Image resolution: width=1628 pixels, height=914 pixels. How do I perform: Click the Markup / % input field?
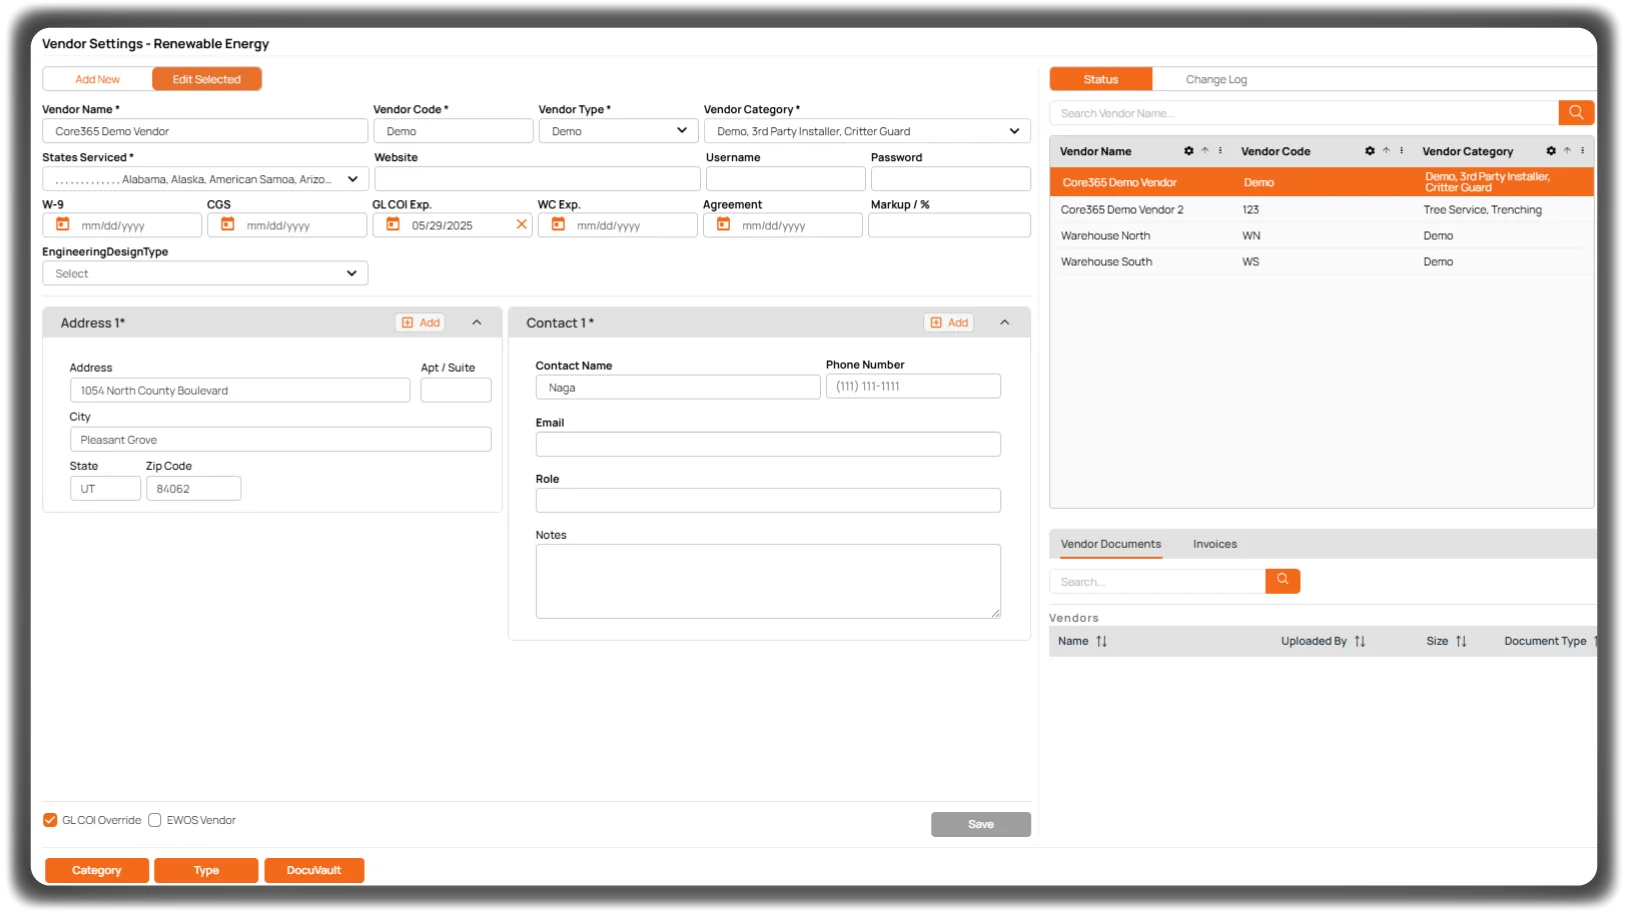(949, 225)
